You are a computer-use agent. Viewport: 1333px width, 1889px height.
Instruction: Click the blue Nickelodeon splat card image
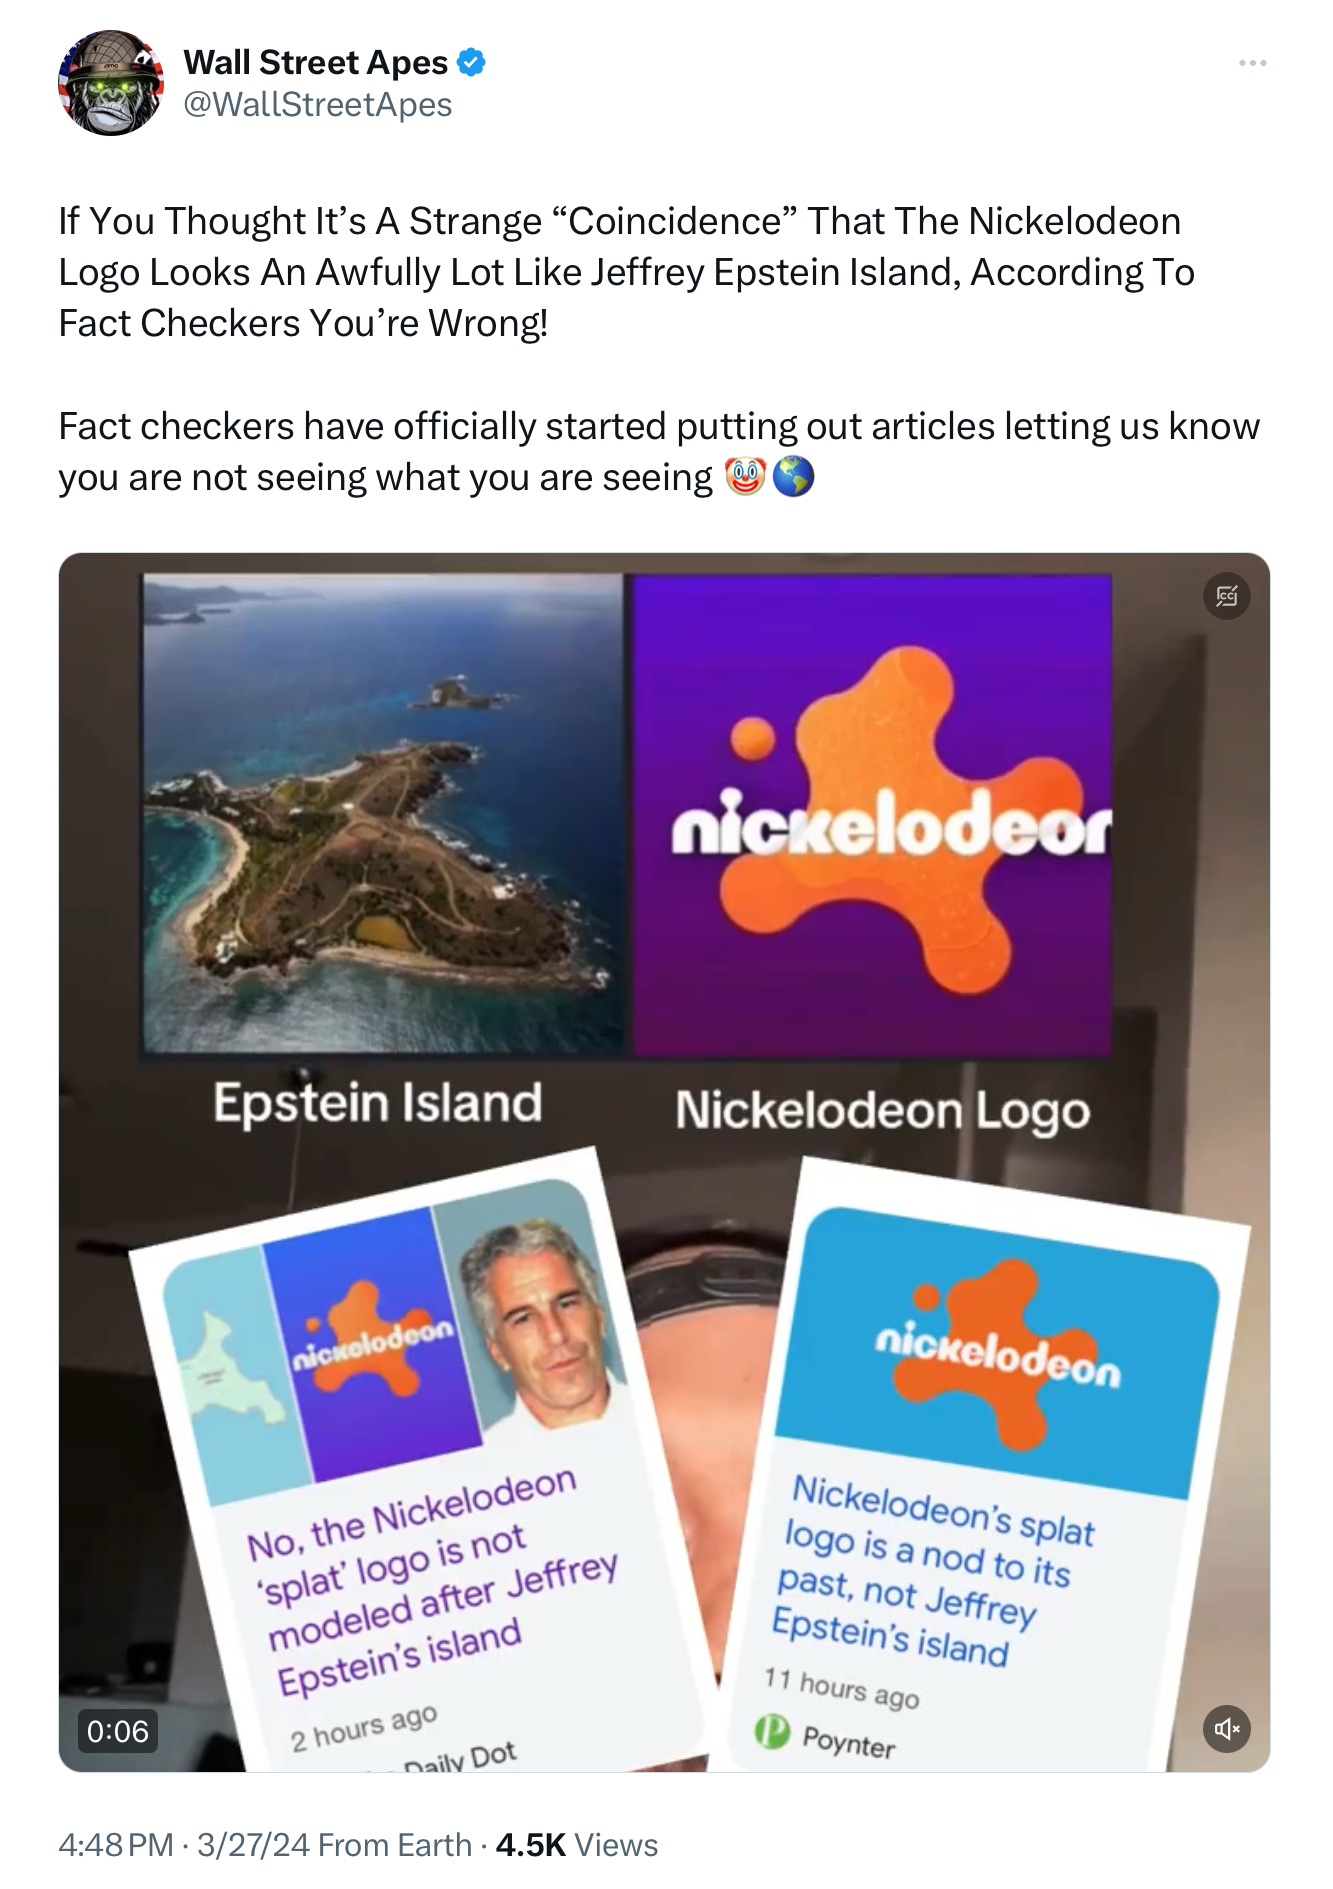tap(997, 1352)
